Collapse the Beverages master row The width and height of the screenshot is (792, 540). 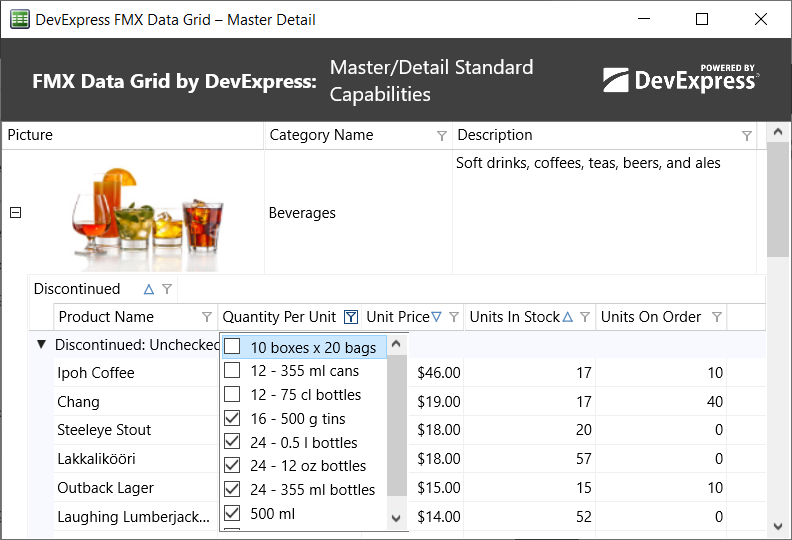[x=16, y=213]
